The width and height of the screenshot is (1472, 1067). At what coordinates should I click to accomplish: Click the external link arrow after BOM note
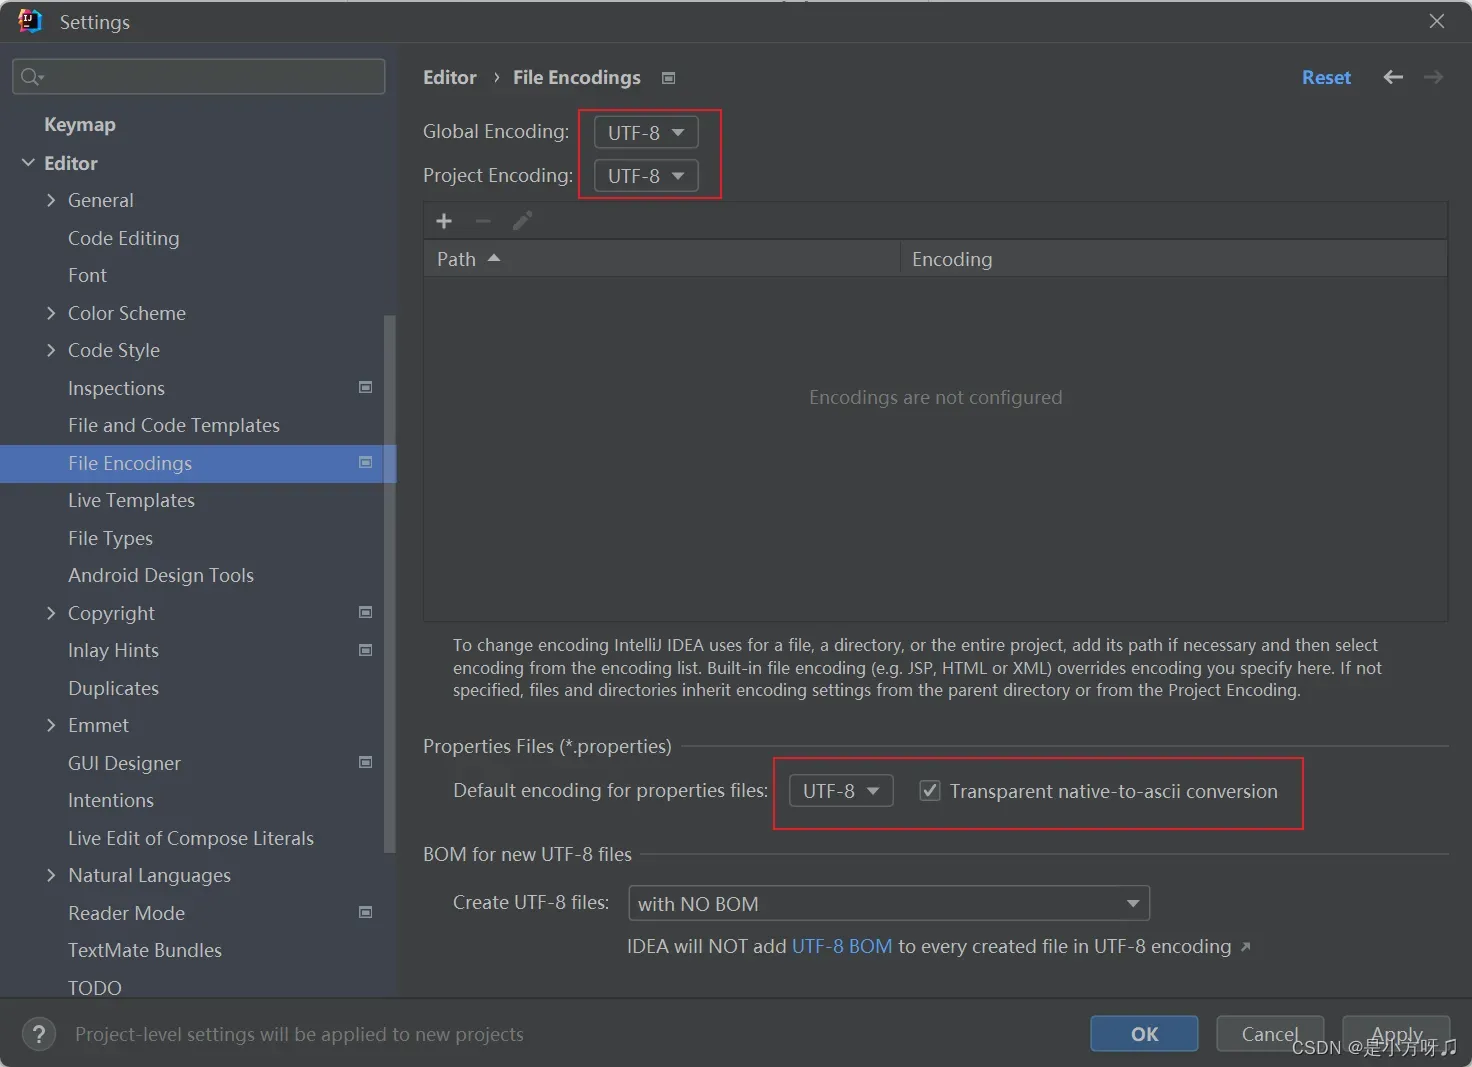pyautogui.click(x=1245, y=947)
